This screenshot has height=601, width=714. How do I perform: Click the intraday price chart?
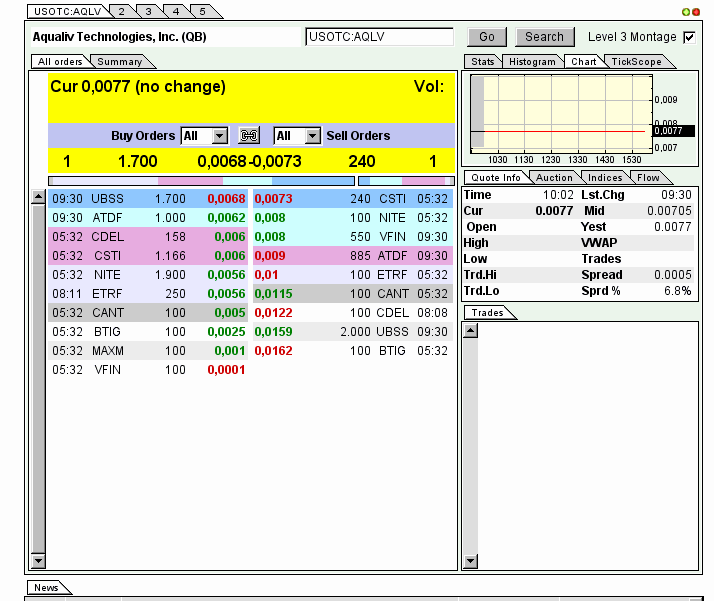click(562, 114)
